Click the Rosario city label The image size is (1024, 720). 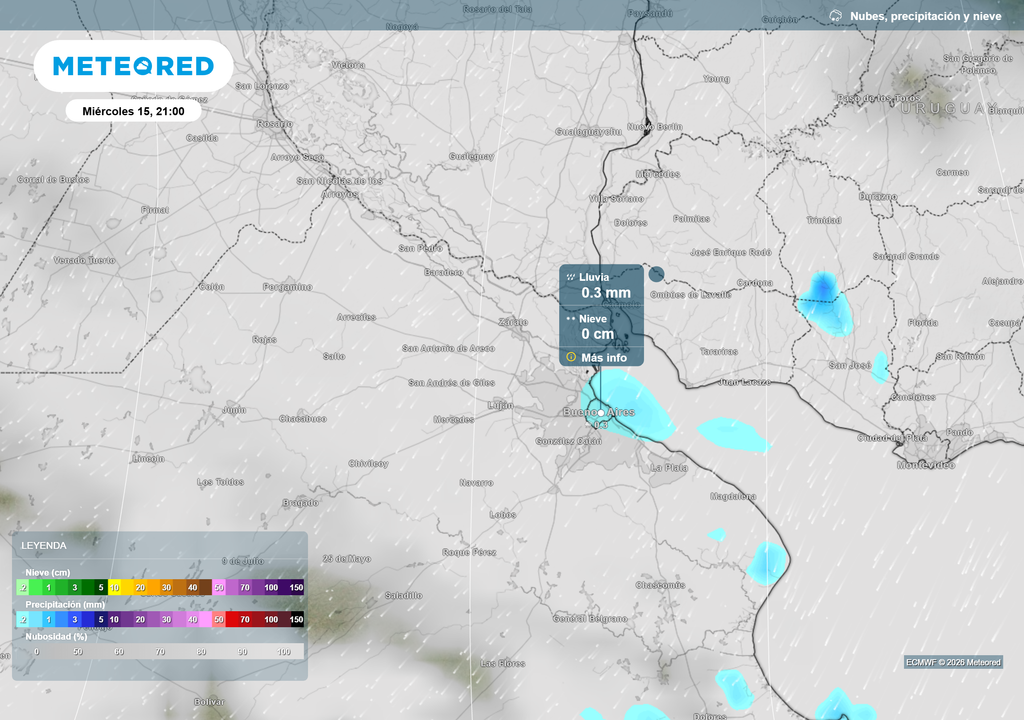pyautogui.click(x=274, y=124)
